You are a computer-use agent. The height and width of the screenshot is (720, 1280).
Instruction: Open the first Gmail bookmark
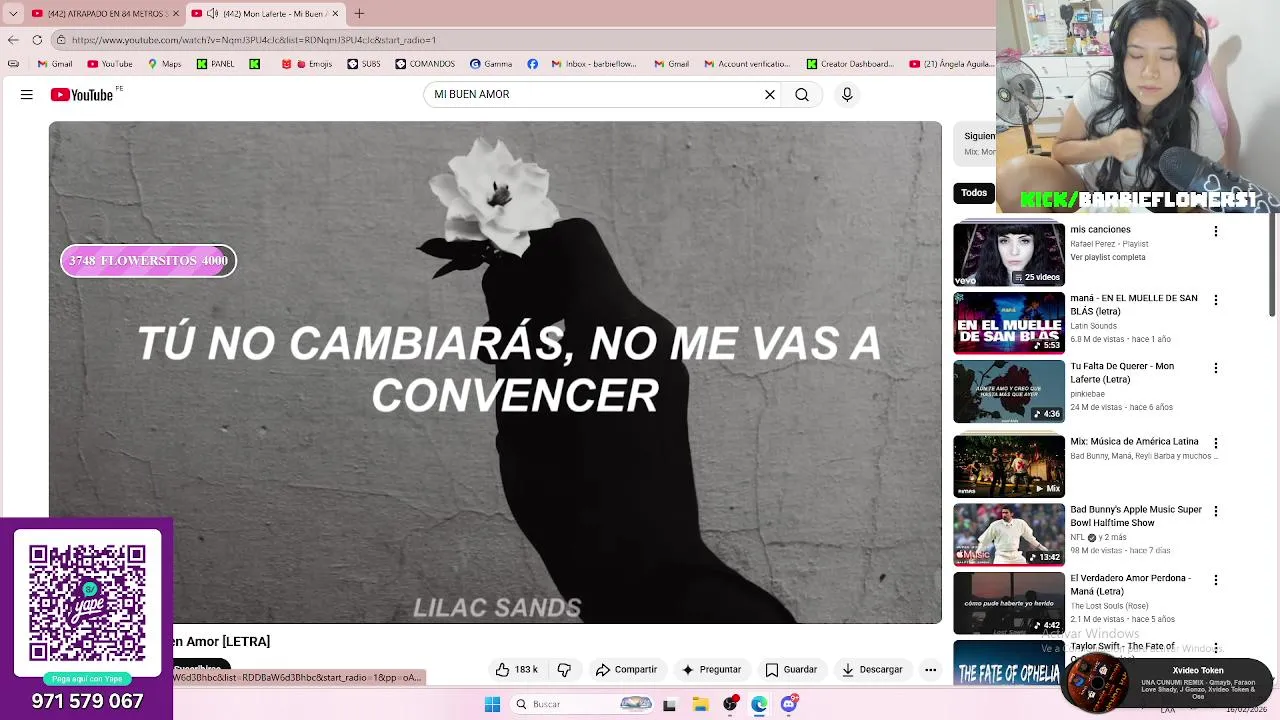[x=55, y=64]
